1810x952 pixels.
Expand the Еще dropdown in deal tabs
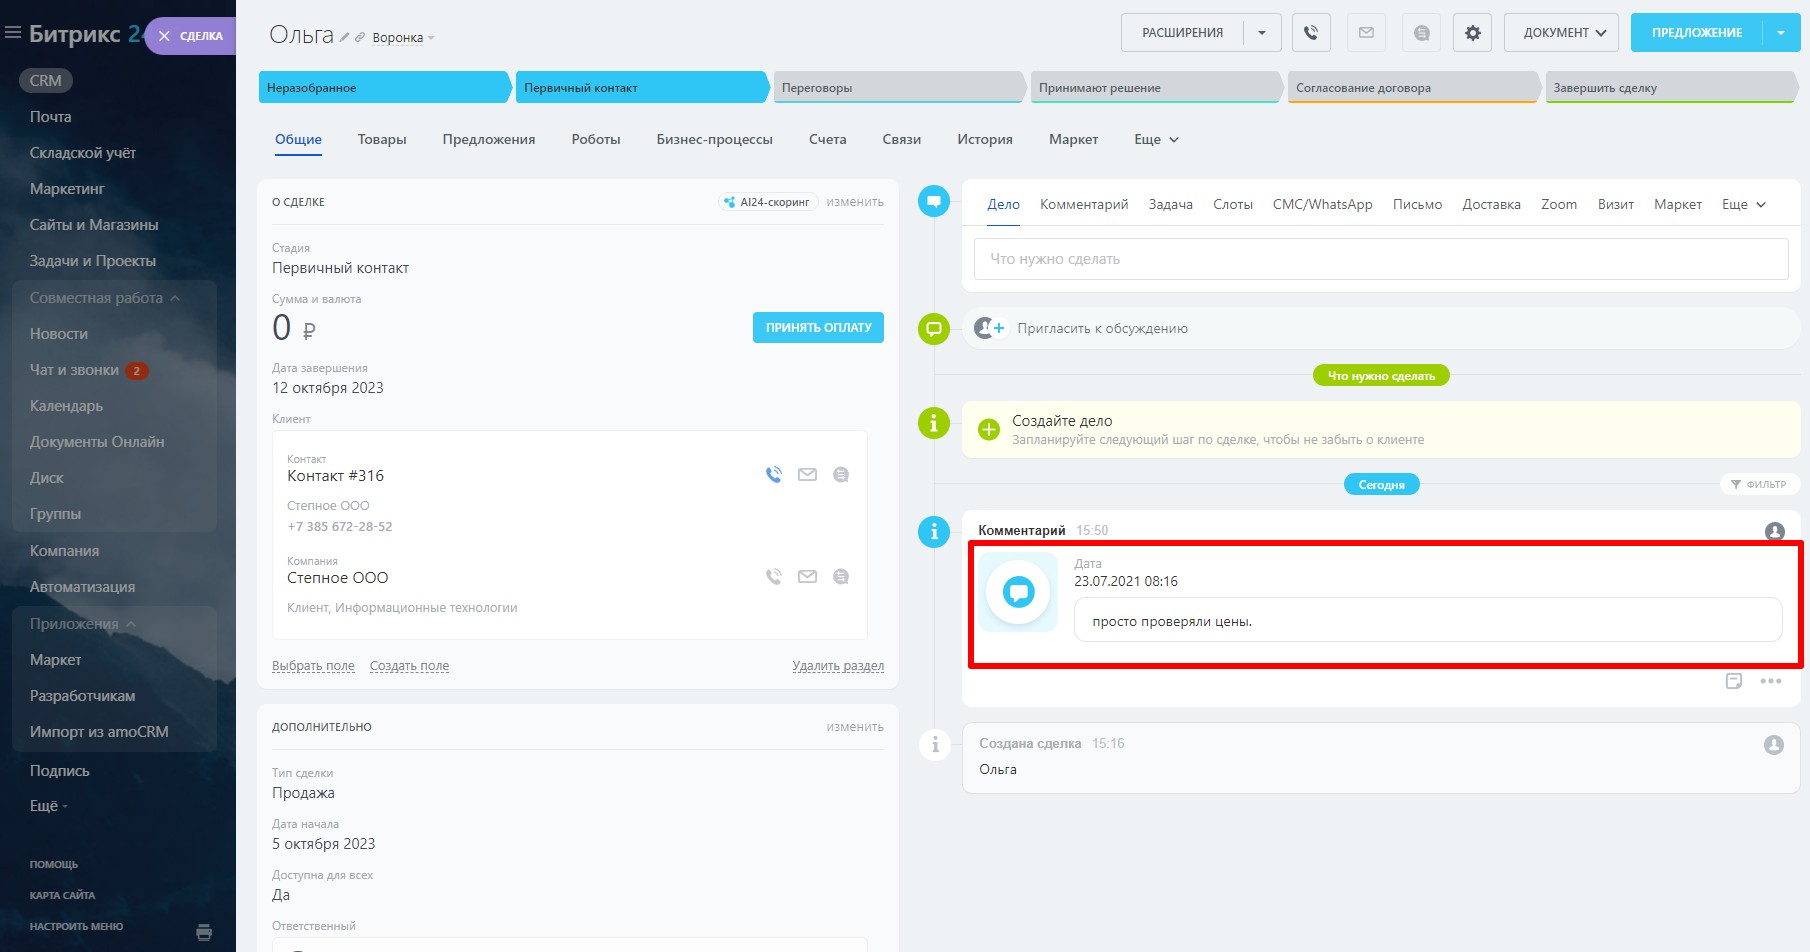tap(1157, 140)
